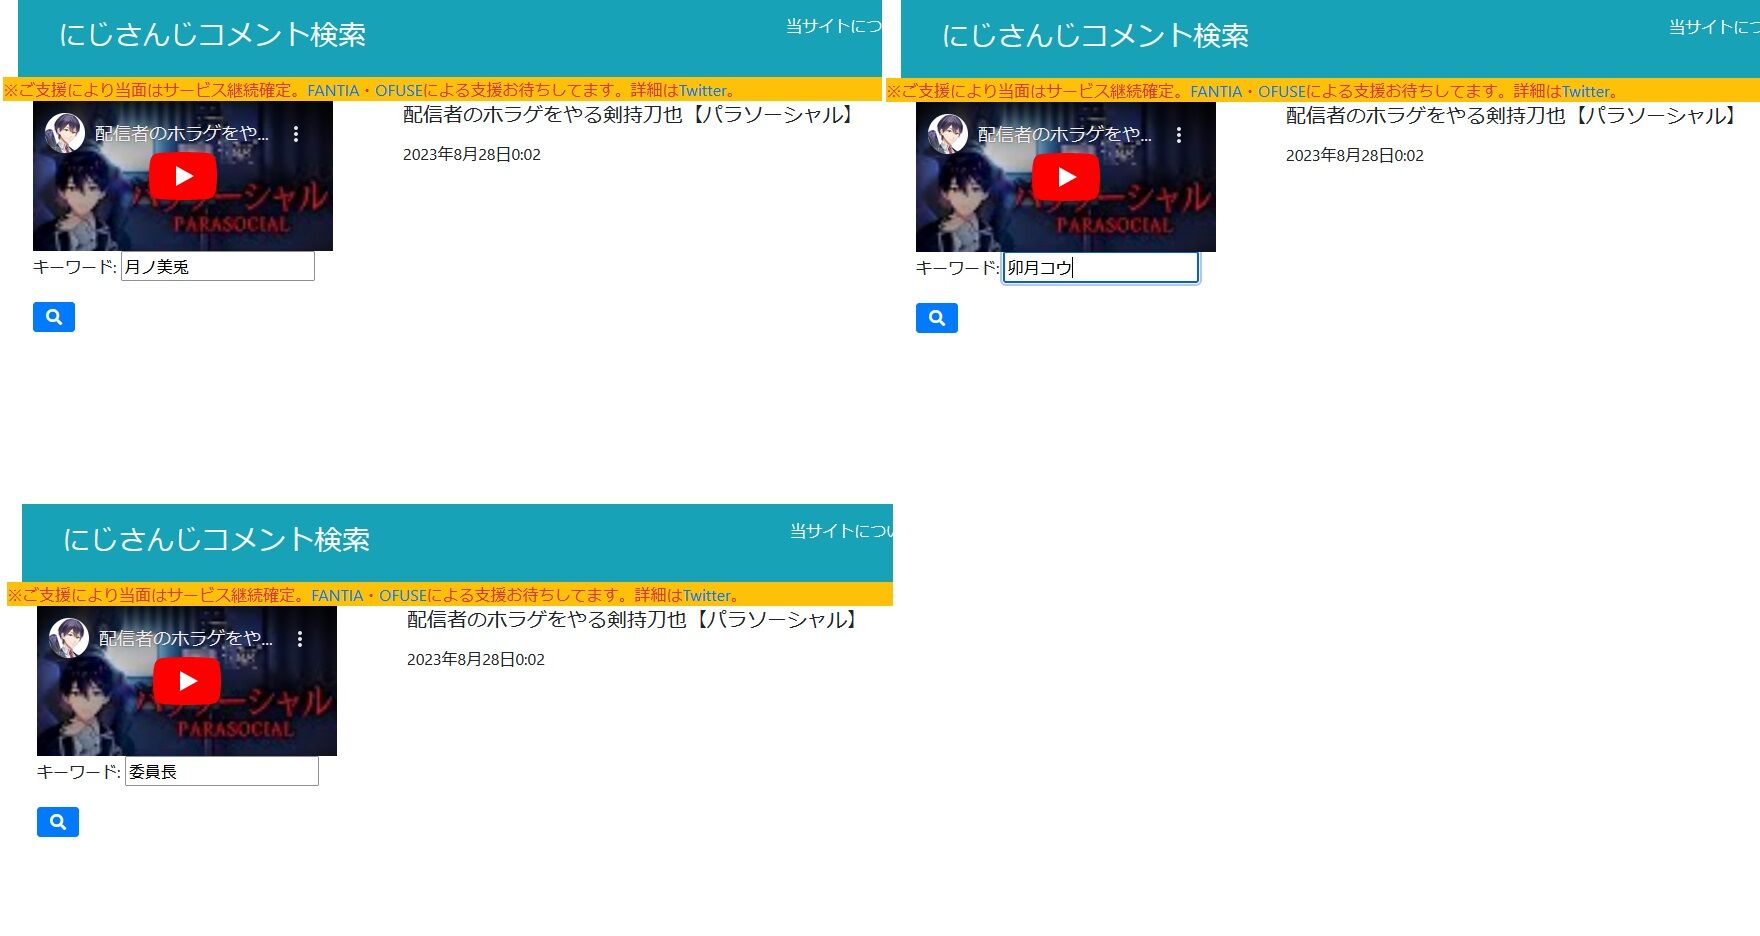The image size is (1760, 936).
Task: Click the date 2023年8月28日0:02 in the 卯月コウ panel
Action: [1355, 156]
